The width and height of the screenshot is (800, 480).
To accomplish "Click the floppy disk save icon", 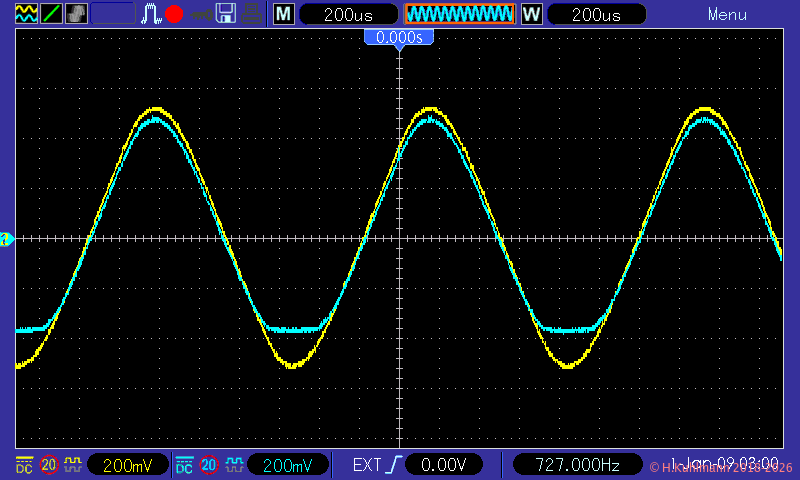I will click(227, 14).
